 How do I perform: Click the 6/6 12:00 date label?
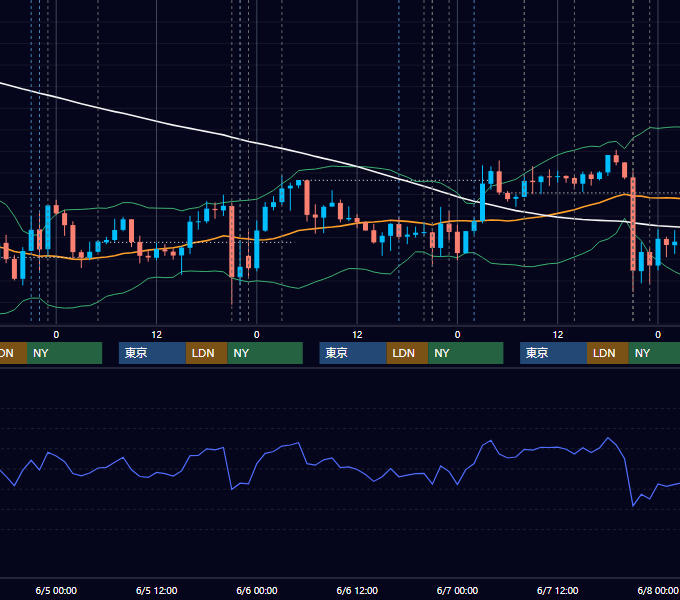357,590
